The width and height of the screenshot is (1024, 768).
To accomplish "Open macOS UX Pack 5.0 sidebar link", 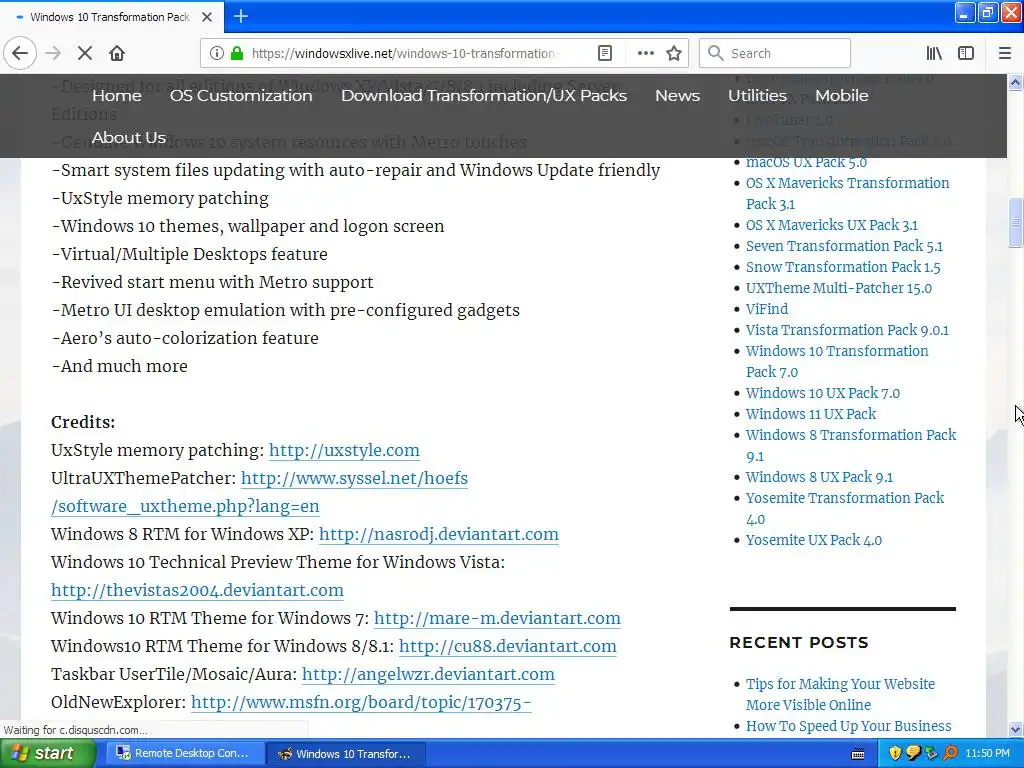I will pos(807,162).
